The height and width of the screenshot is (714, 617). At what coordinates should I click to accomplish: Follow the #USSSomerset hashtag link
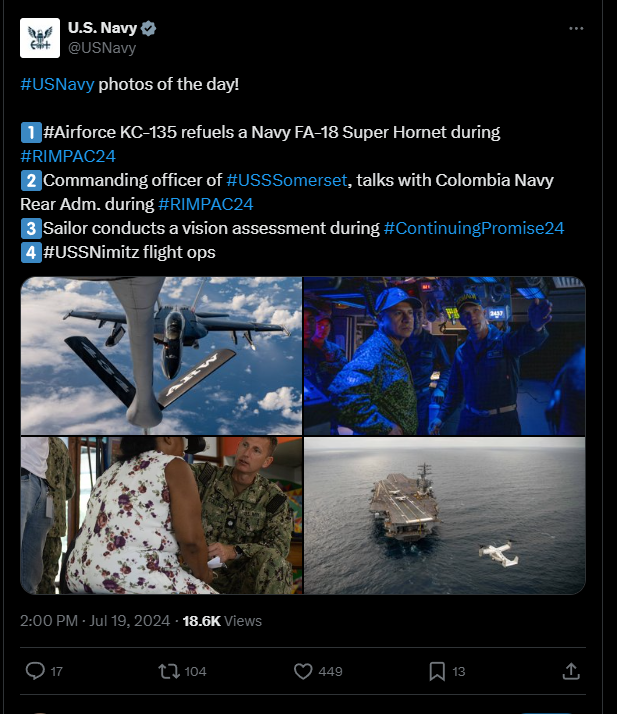287,180
